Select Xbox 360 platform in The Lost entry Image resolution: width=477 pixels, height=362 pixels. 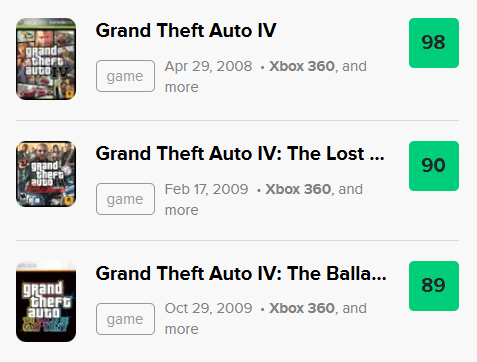point(298,189)
